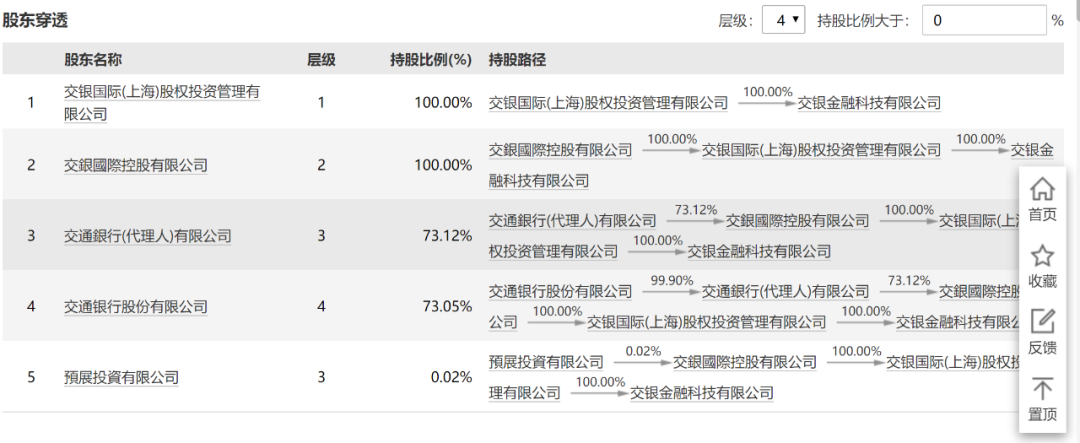Open shareholder 預展投資有限公司 in row 5 name column
This screenshot has height=443, width=1080.
121,378
